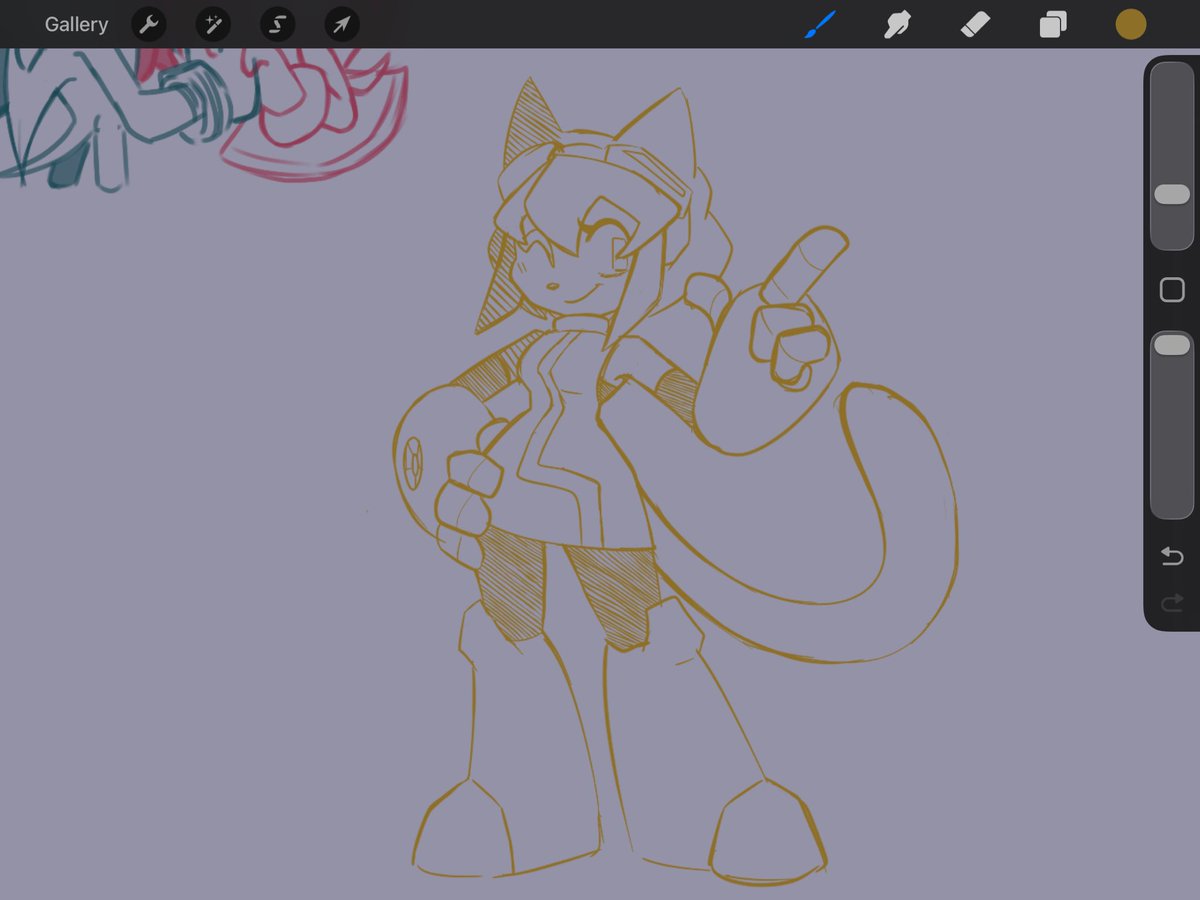This screenshot has width=1200, height=900.
Task: Select the Smudge tool
Action: coord(897,25)
